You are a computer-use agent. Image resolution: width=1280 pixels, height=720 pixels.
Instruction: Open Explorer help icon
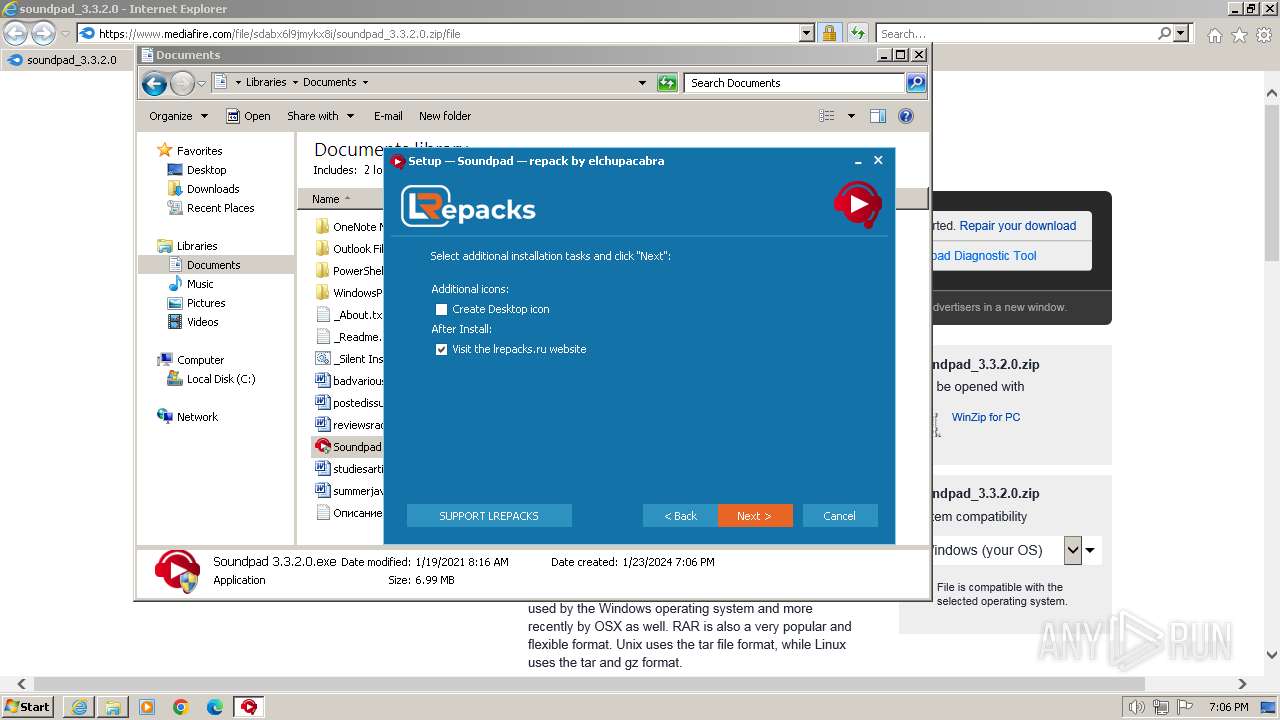point(906,116)
